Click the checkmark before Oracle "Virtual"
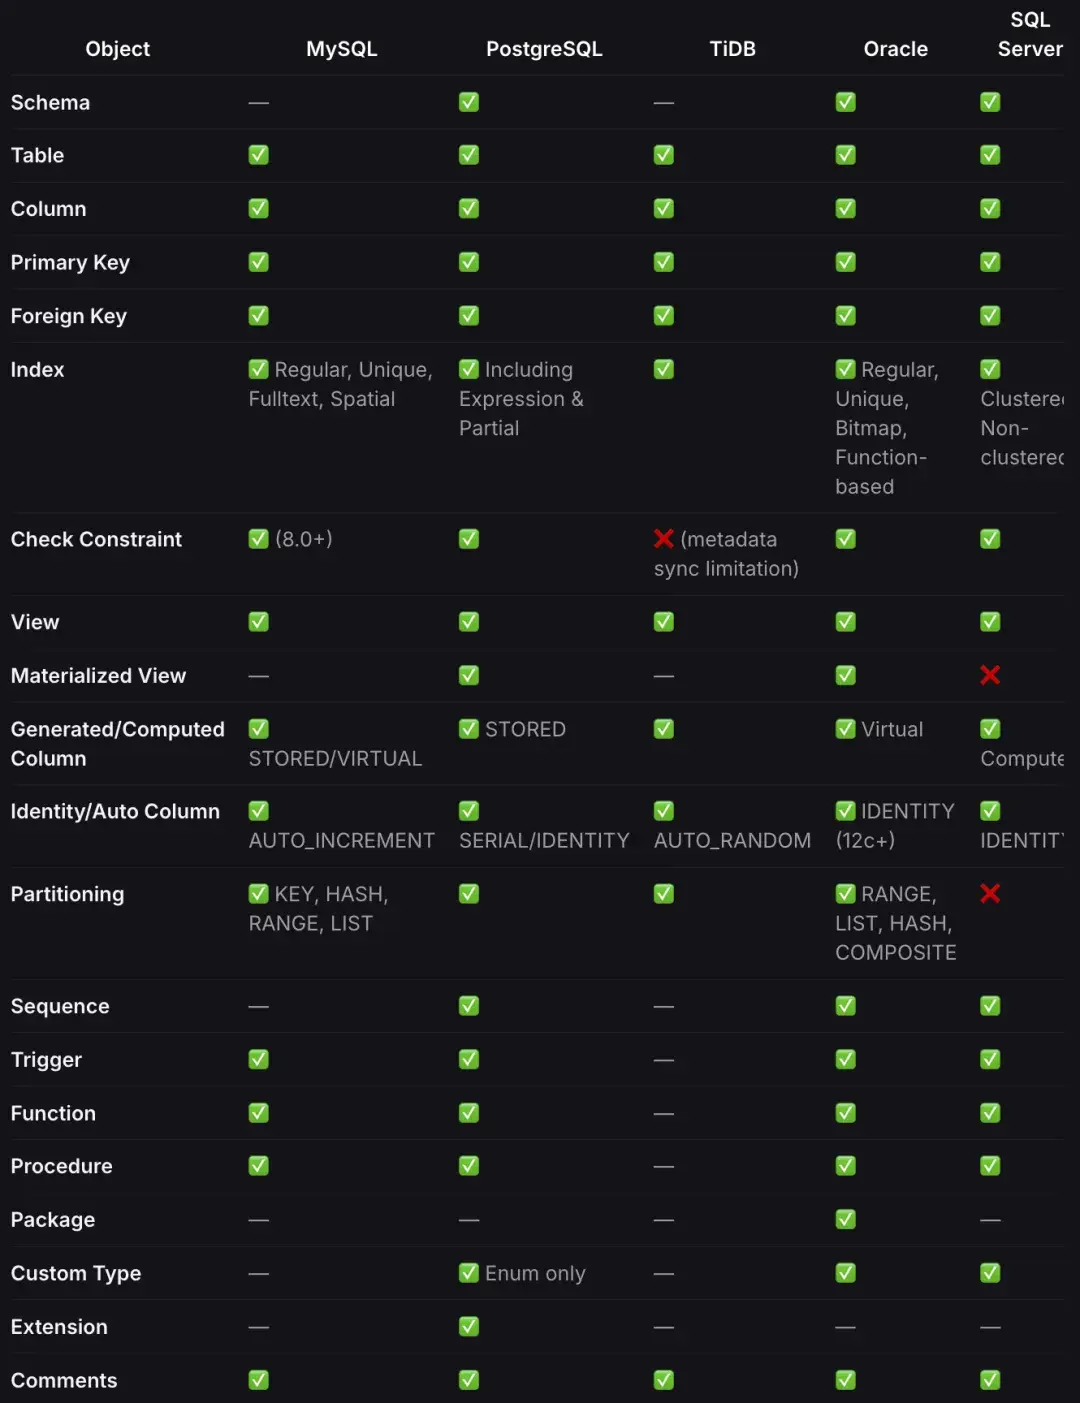 click(846, 729)
